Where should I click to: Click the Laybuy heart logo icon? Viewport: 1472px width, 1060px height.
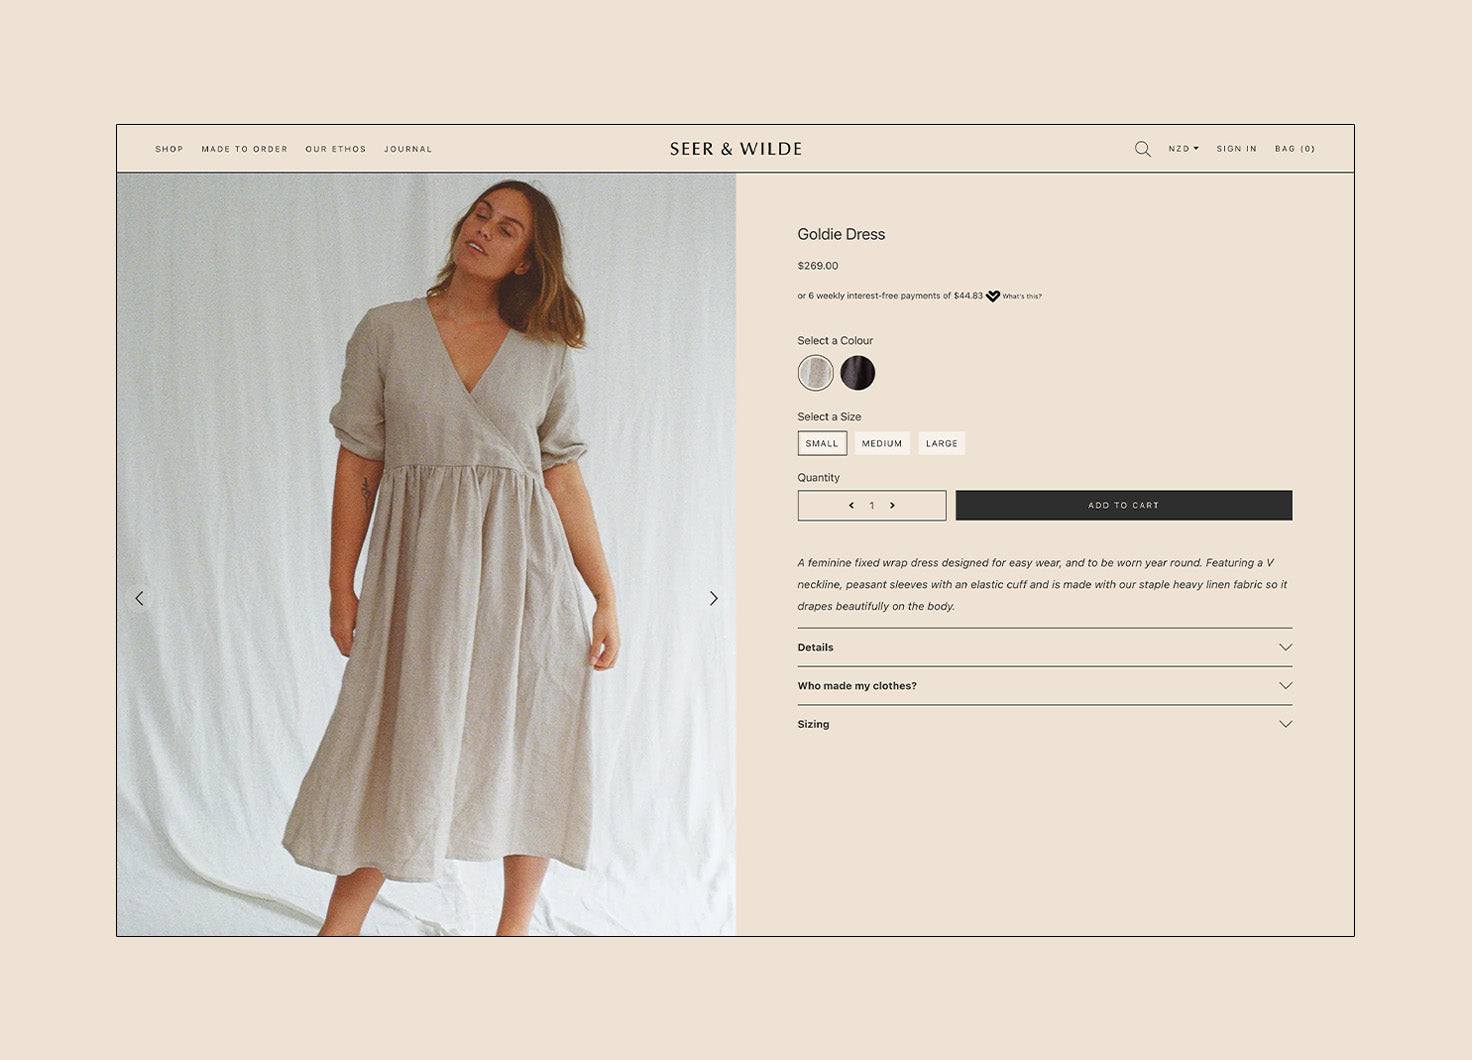pos(992,296)
